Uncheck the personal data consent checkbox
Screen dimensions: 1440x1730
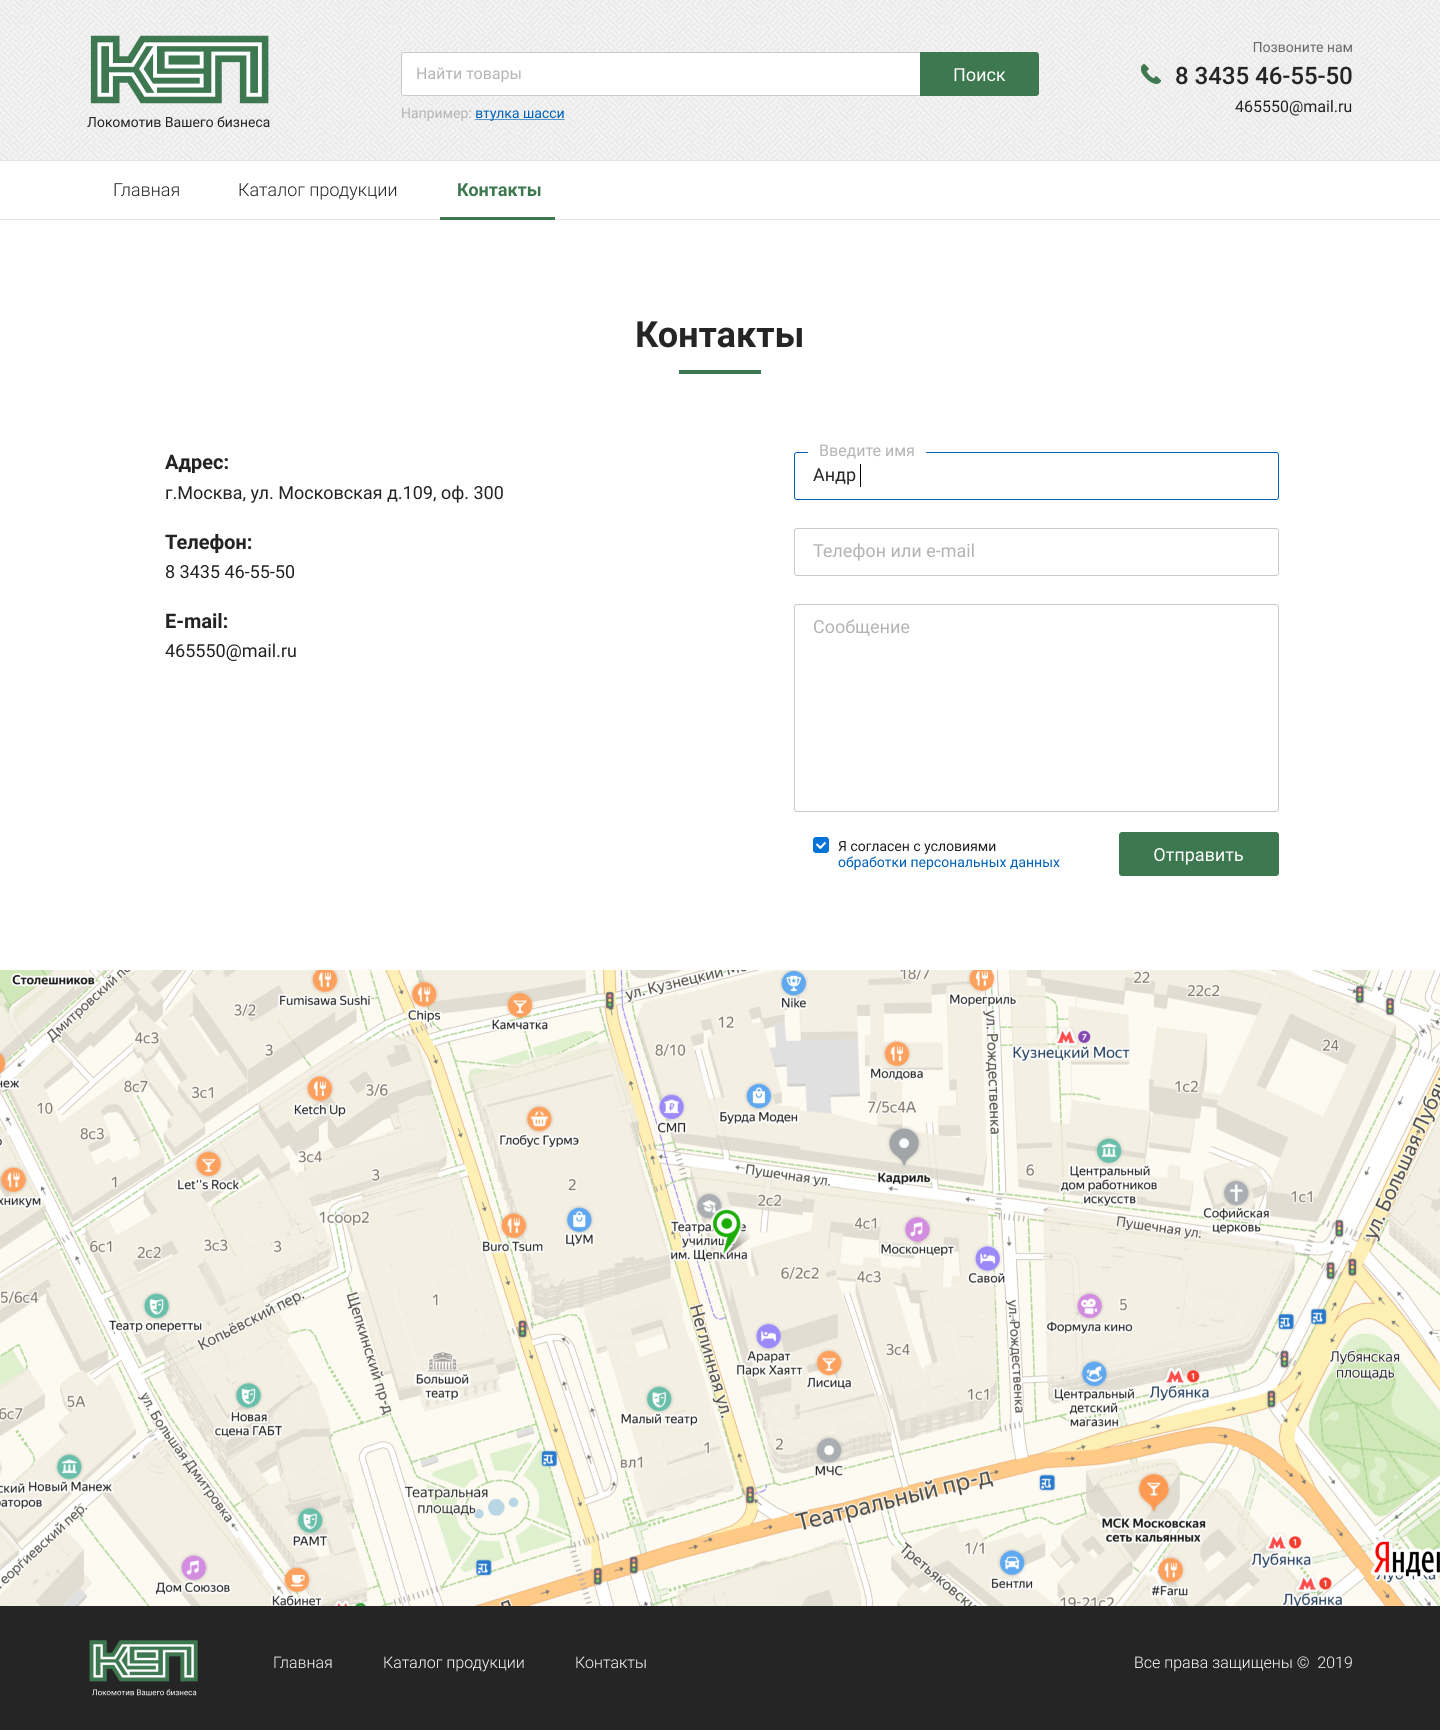coord(821,845)
